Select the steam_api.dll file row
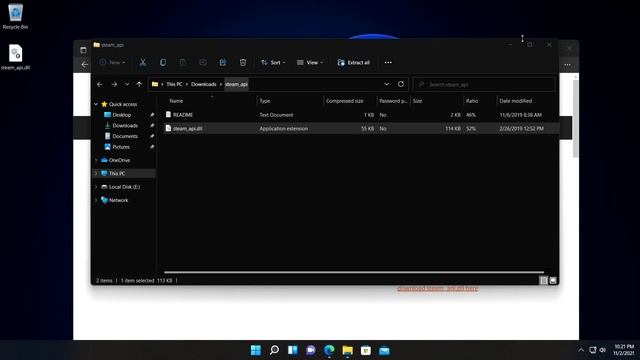Screen dimensions: 640x360 point(361,129)
